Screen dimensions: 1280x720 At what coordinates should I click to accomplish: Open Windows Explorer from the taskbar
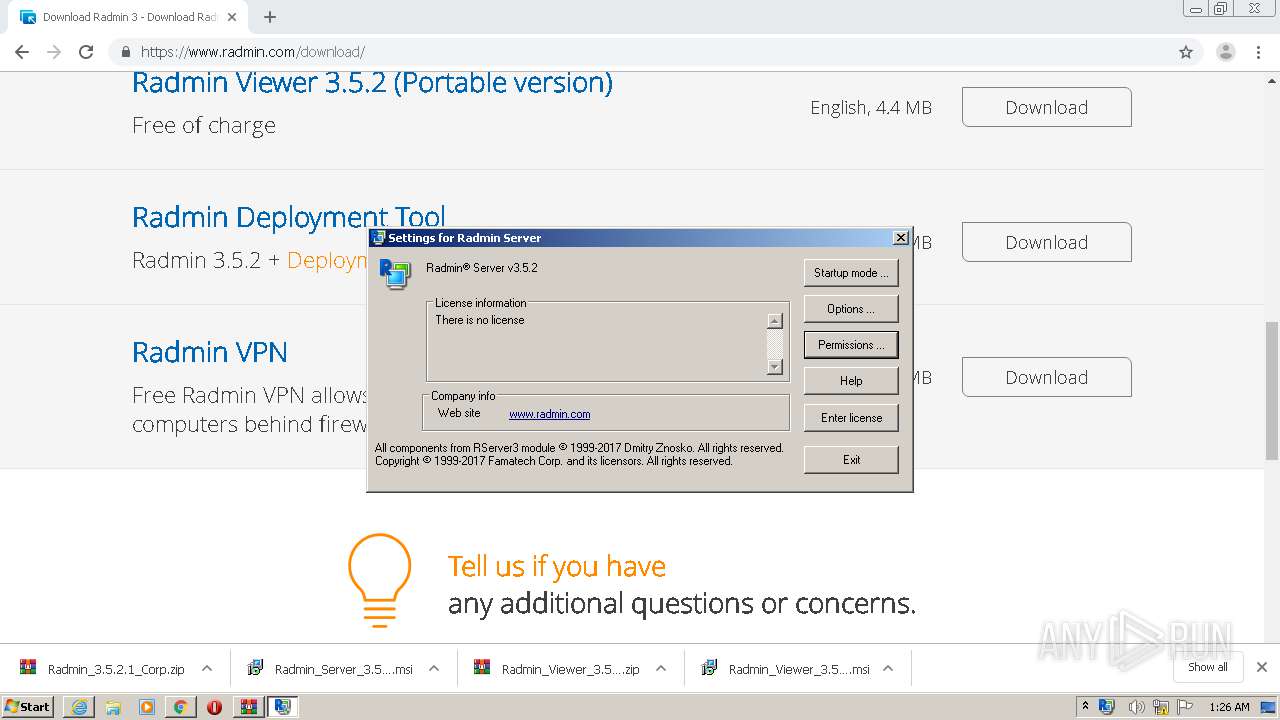tap(113, 707)
